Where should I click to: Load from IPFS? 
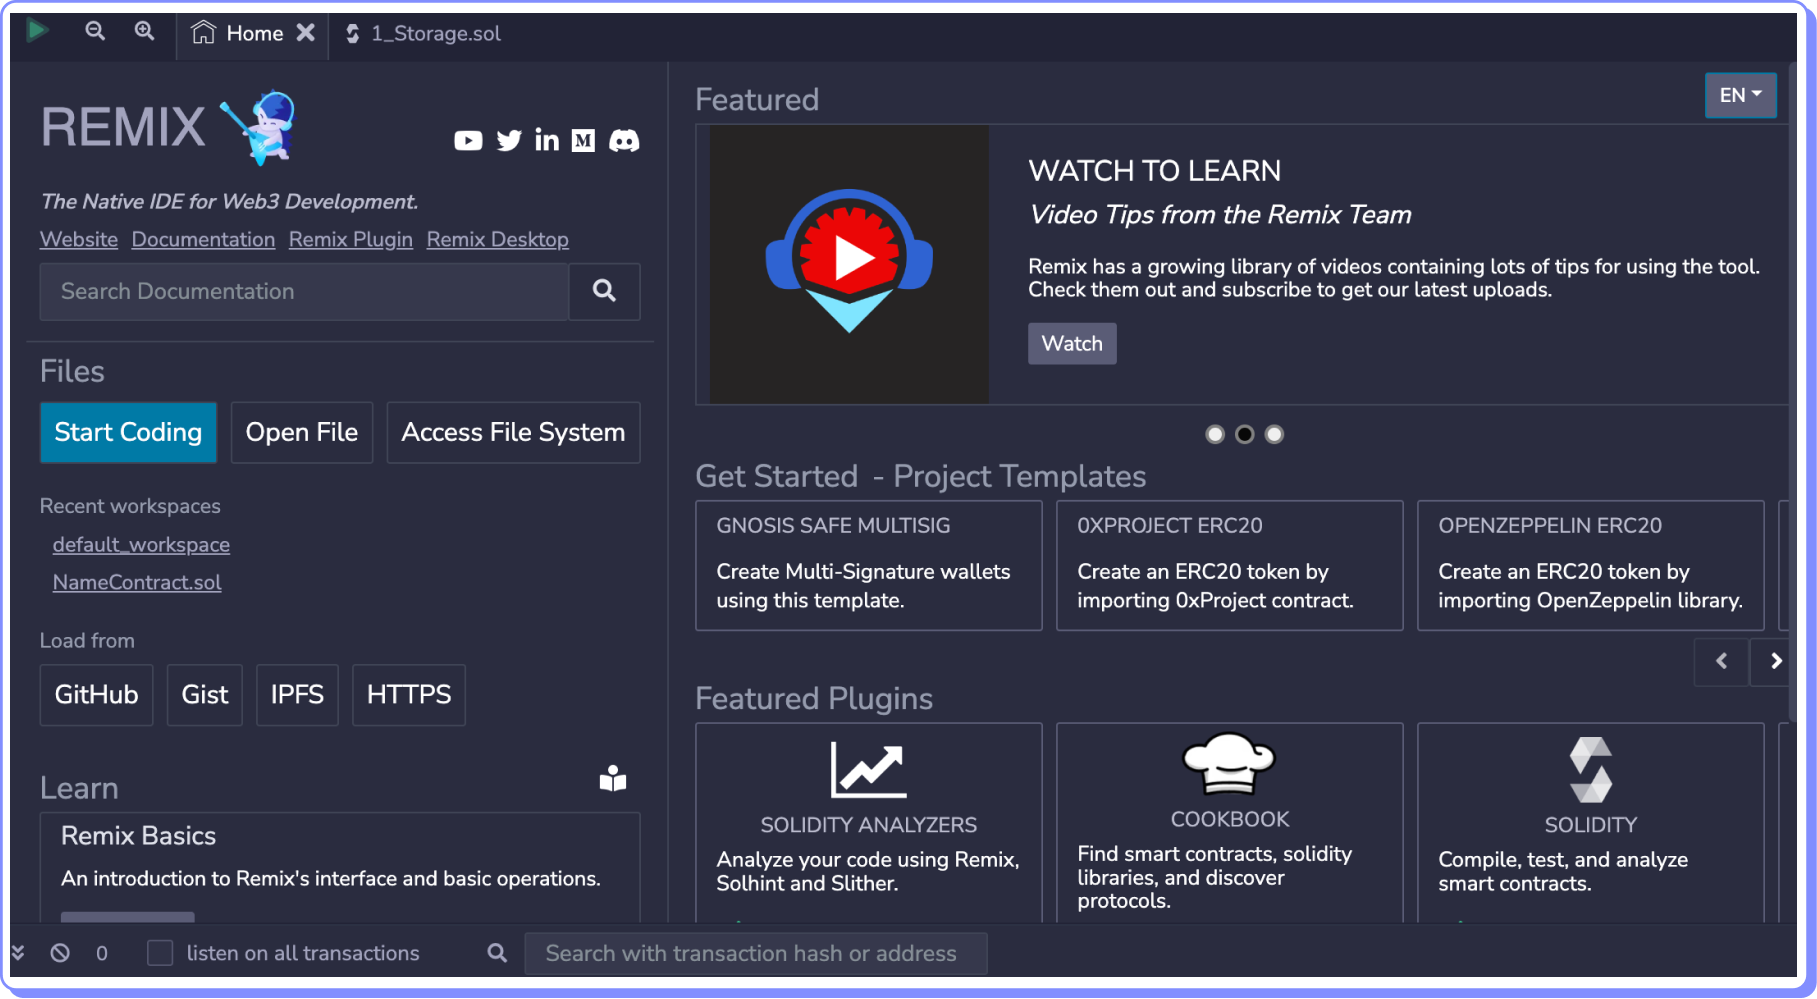[x=297, y=695]
